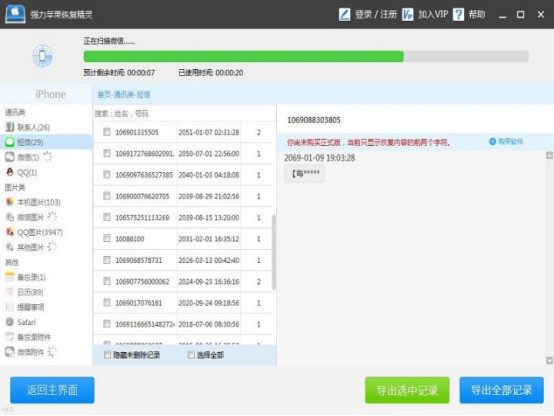Image resolution: width=554 pixels, height=416 pixels.
Task: Click timestamp 2069-01-09 19:03:28
Action: point(319,158)
